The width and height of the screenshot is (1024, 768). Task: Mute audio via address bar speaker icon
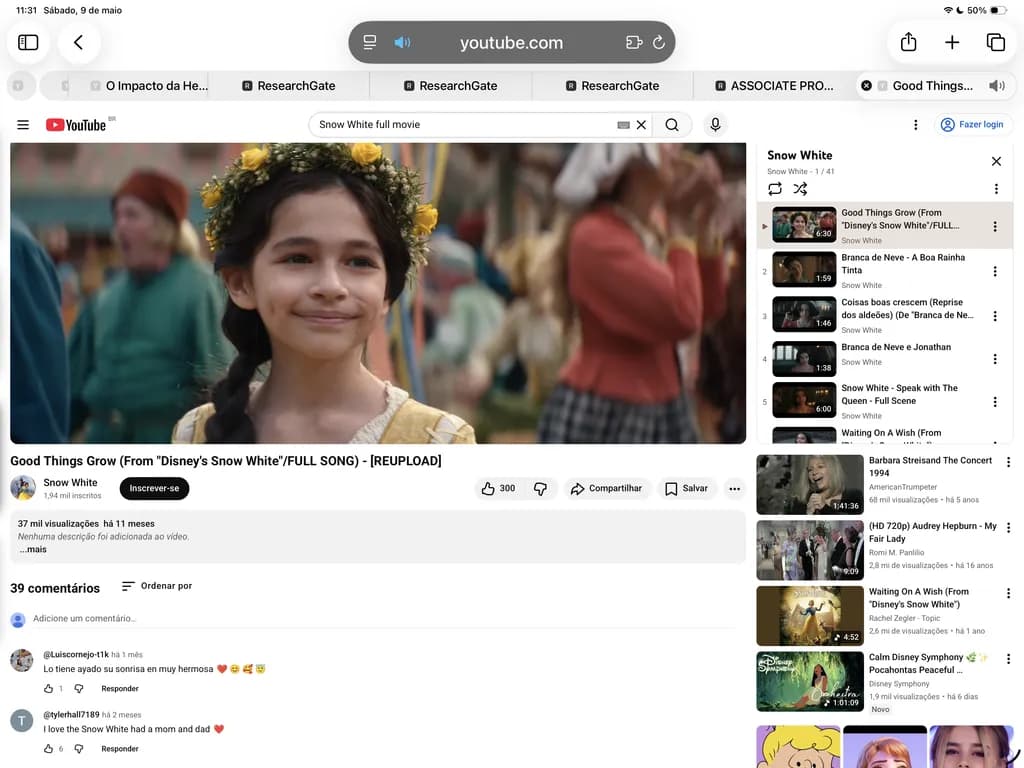[402, 42]
